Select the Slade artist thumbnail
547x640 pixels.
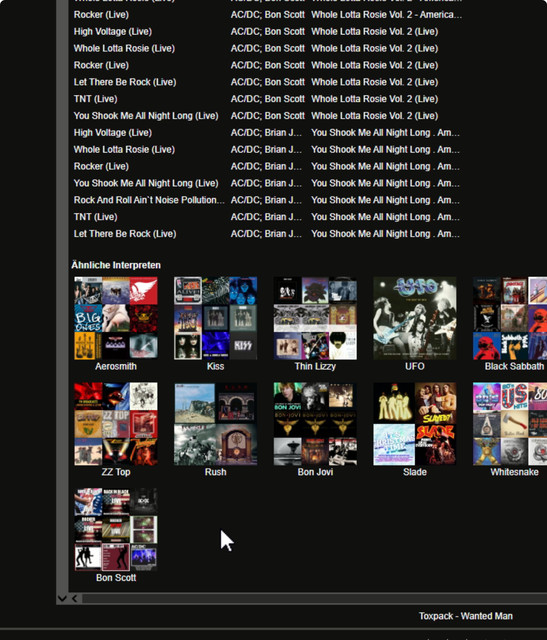[415, 424]
